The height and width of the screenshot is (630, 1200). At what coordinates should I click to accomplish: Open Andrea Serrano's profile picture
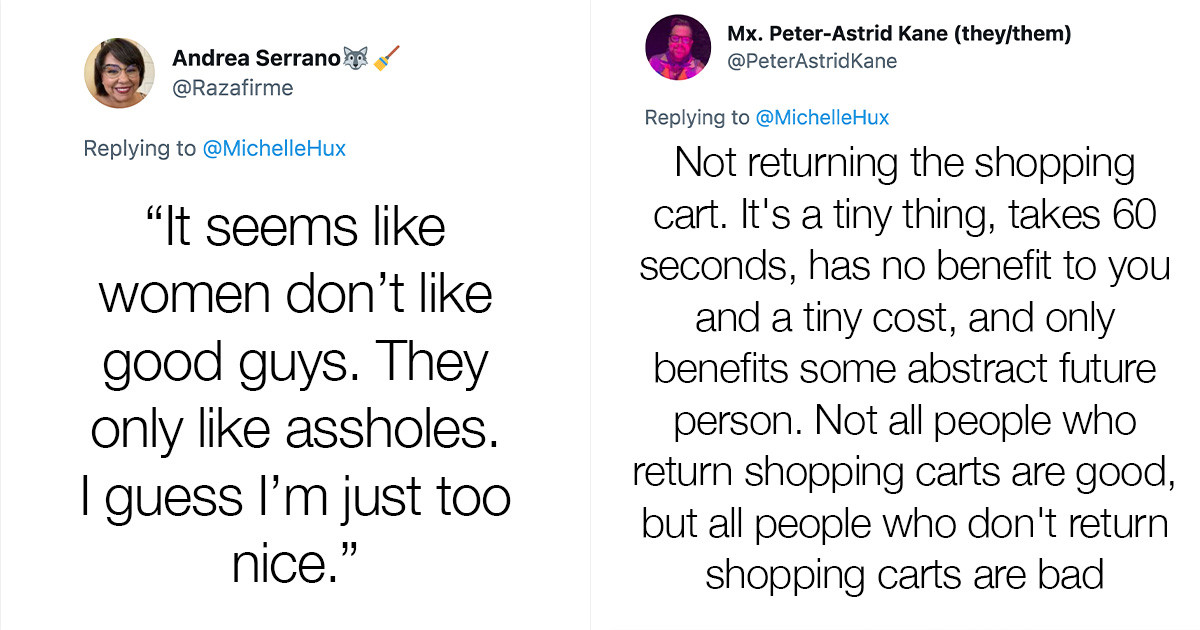(120, 73)
